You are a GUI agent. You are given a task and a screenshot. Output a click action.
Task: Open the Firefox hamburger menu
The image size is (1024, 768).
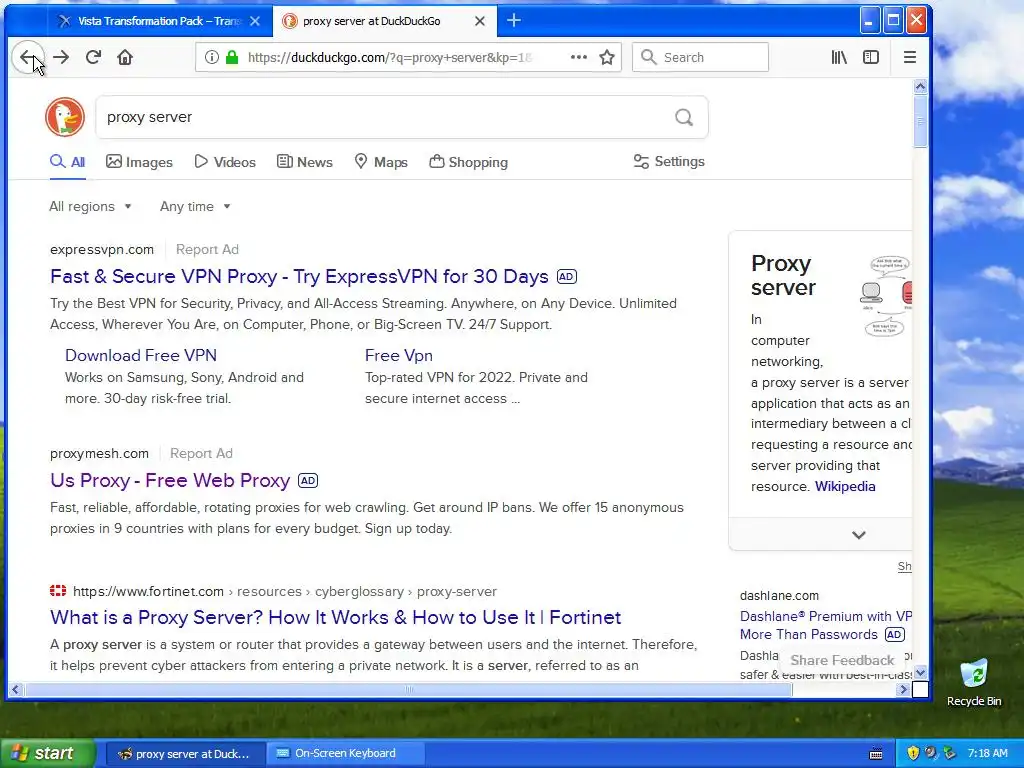[x=910, y=57]
